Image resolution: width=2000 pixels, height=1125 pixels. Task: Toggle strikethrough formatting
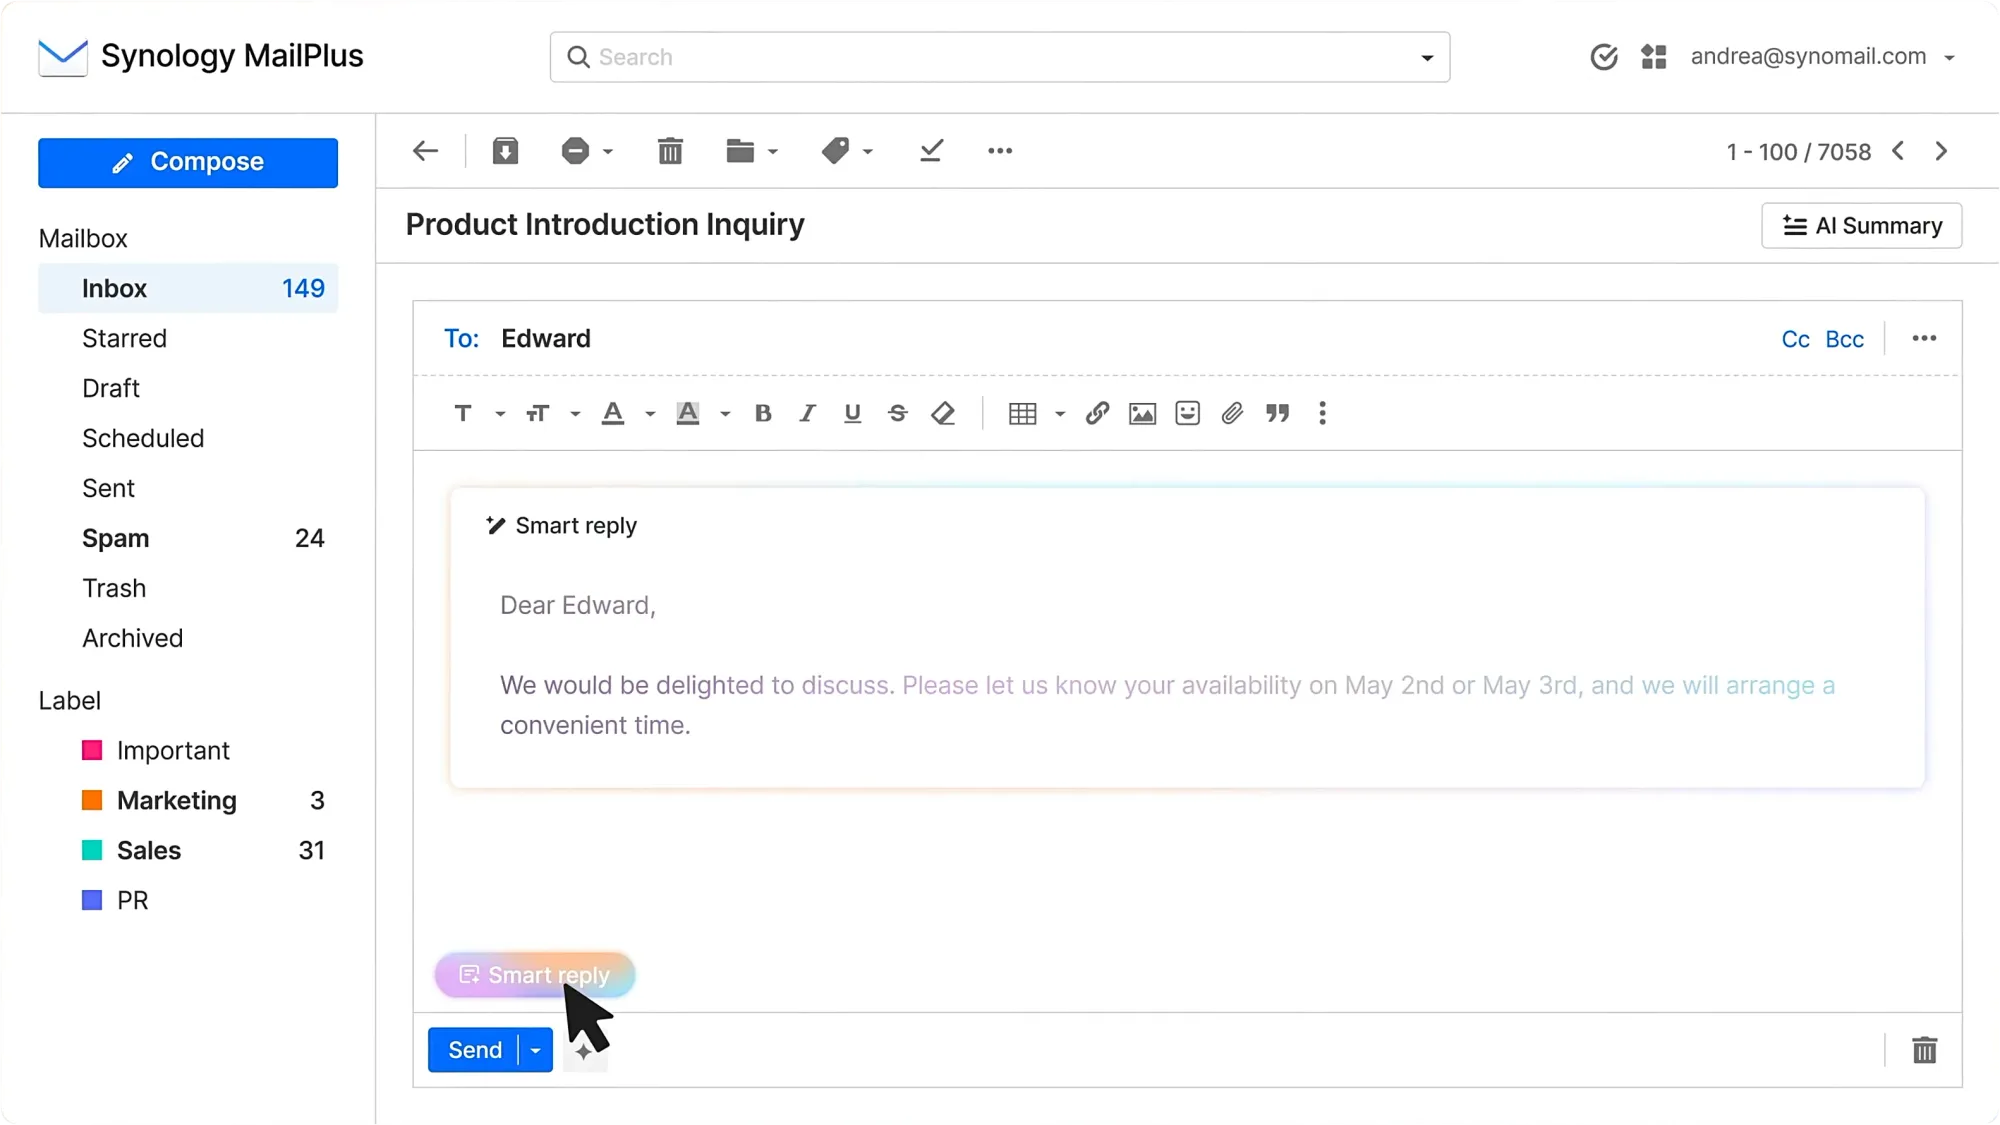click(x=898, y=413)
